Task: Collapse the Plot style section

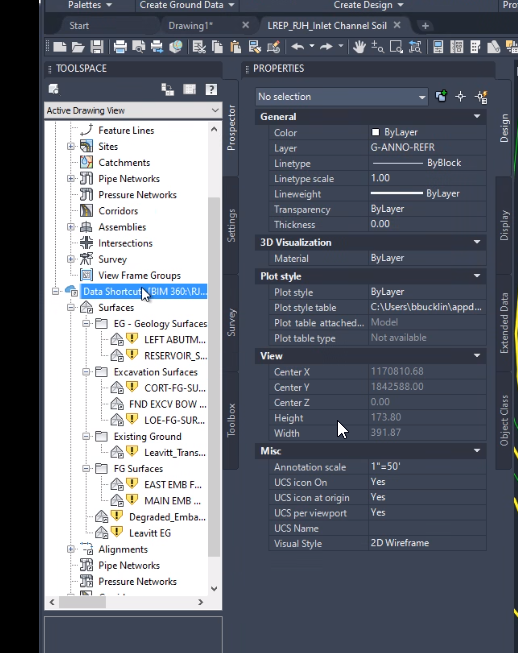Action: point(477,276)
